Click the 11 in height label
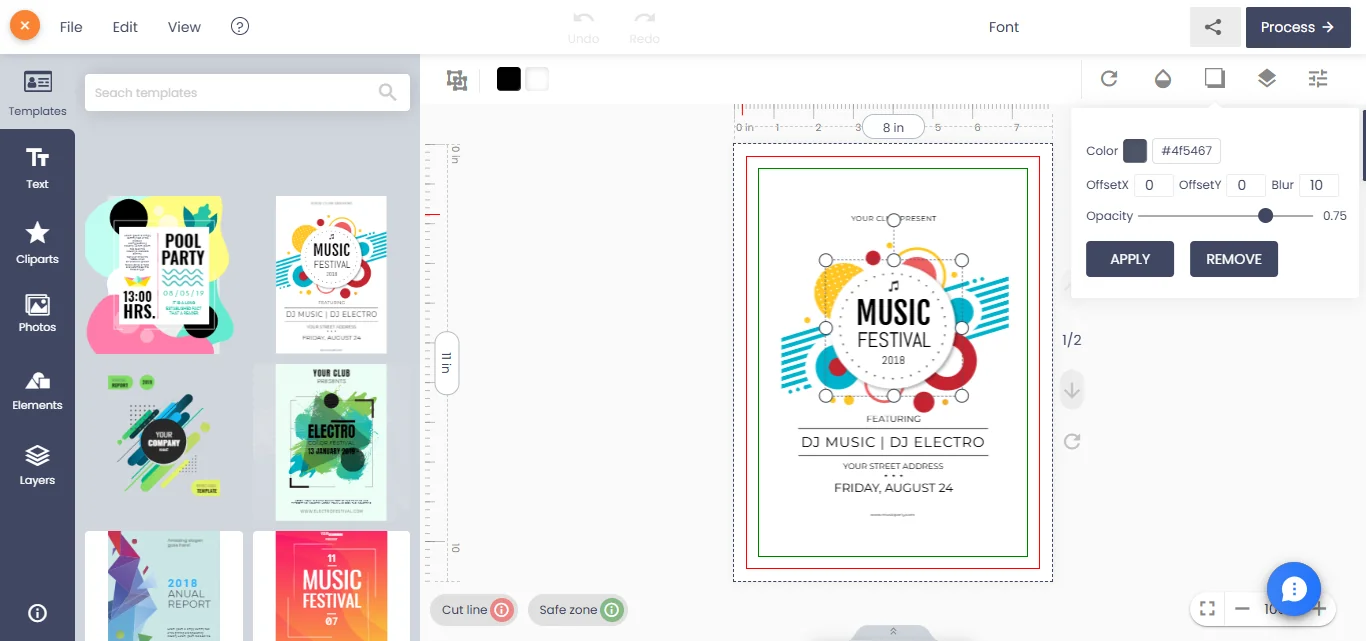 click(447, 363)
